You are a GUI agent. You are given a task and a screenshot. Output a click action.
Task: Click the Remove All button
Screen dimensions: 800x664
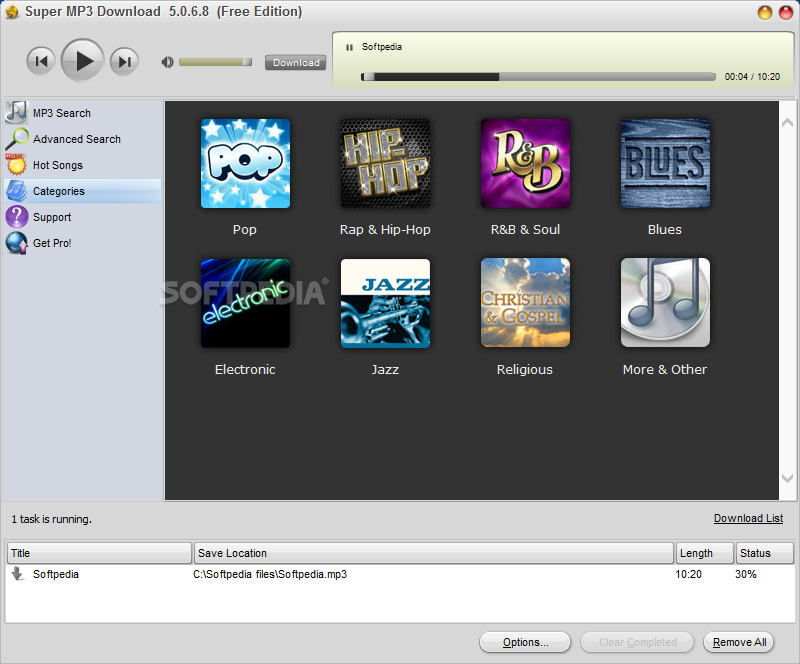[x=739, y=642]
